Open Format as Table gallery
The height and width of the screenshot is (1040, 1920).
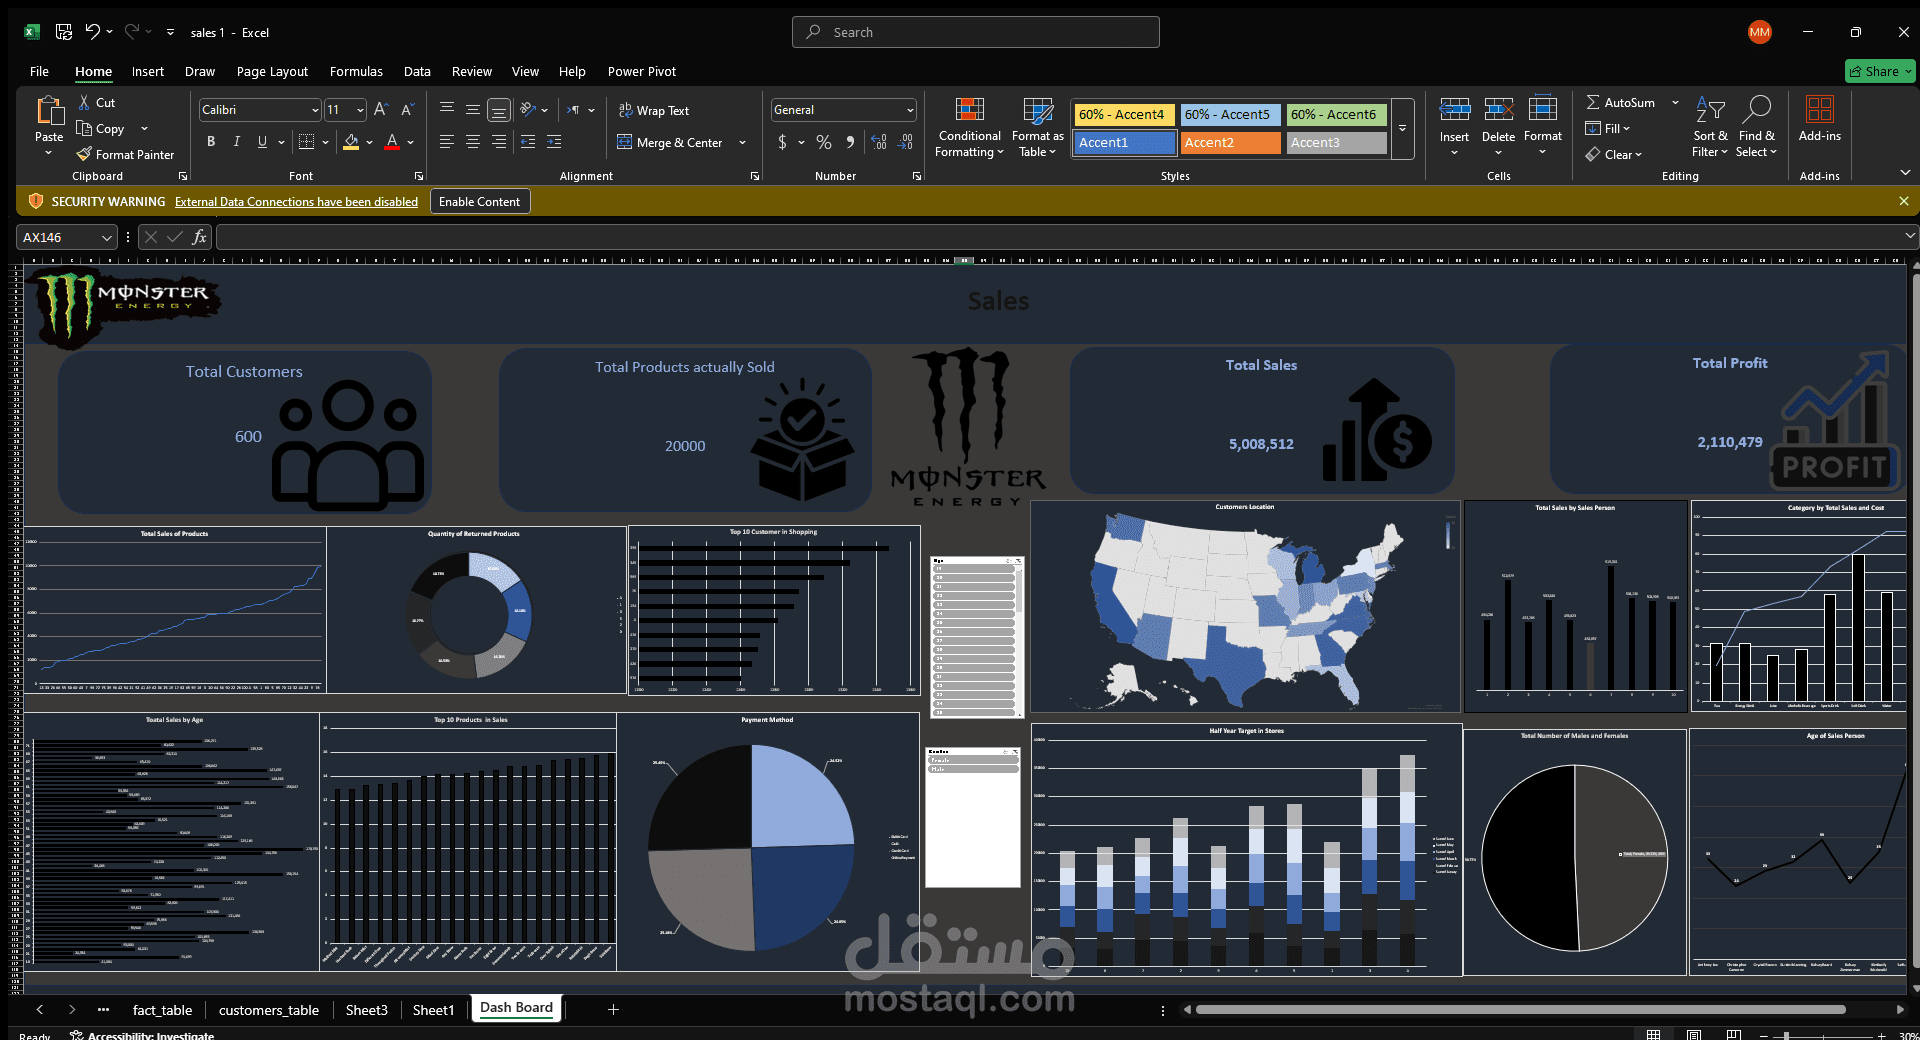tap(1038, 127)
